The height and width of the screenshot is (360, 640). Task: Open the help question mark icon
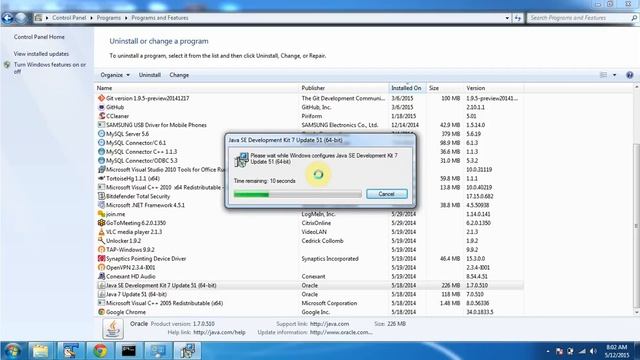point(629,75)
